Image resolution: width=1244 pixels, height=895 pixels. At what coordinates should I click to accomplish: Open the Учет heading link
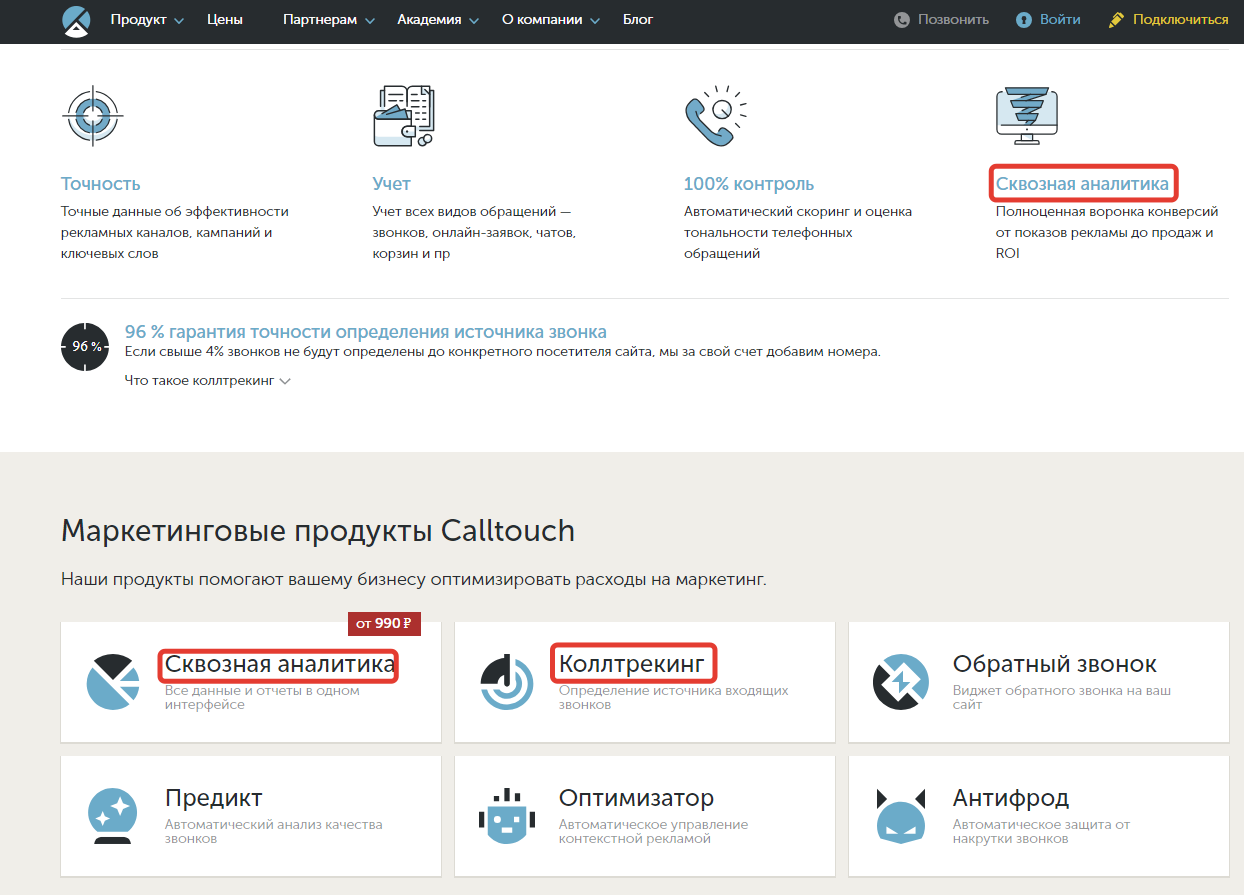tap(392, 184)
